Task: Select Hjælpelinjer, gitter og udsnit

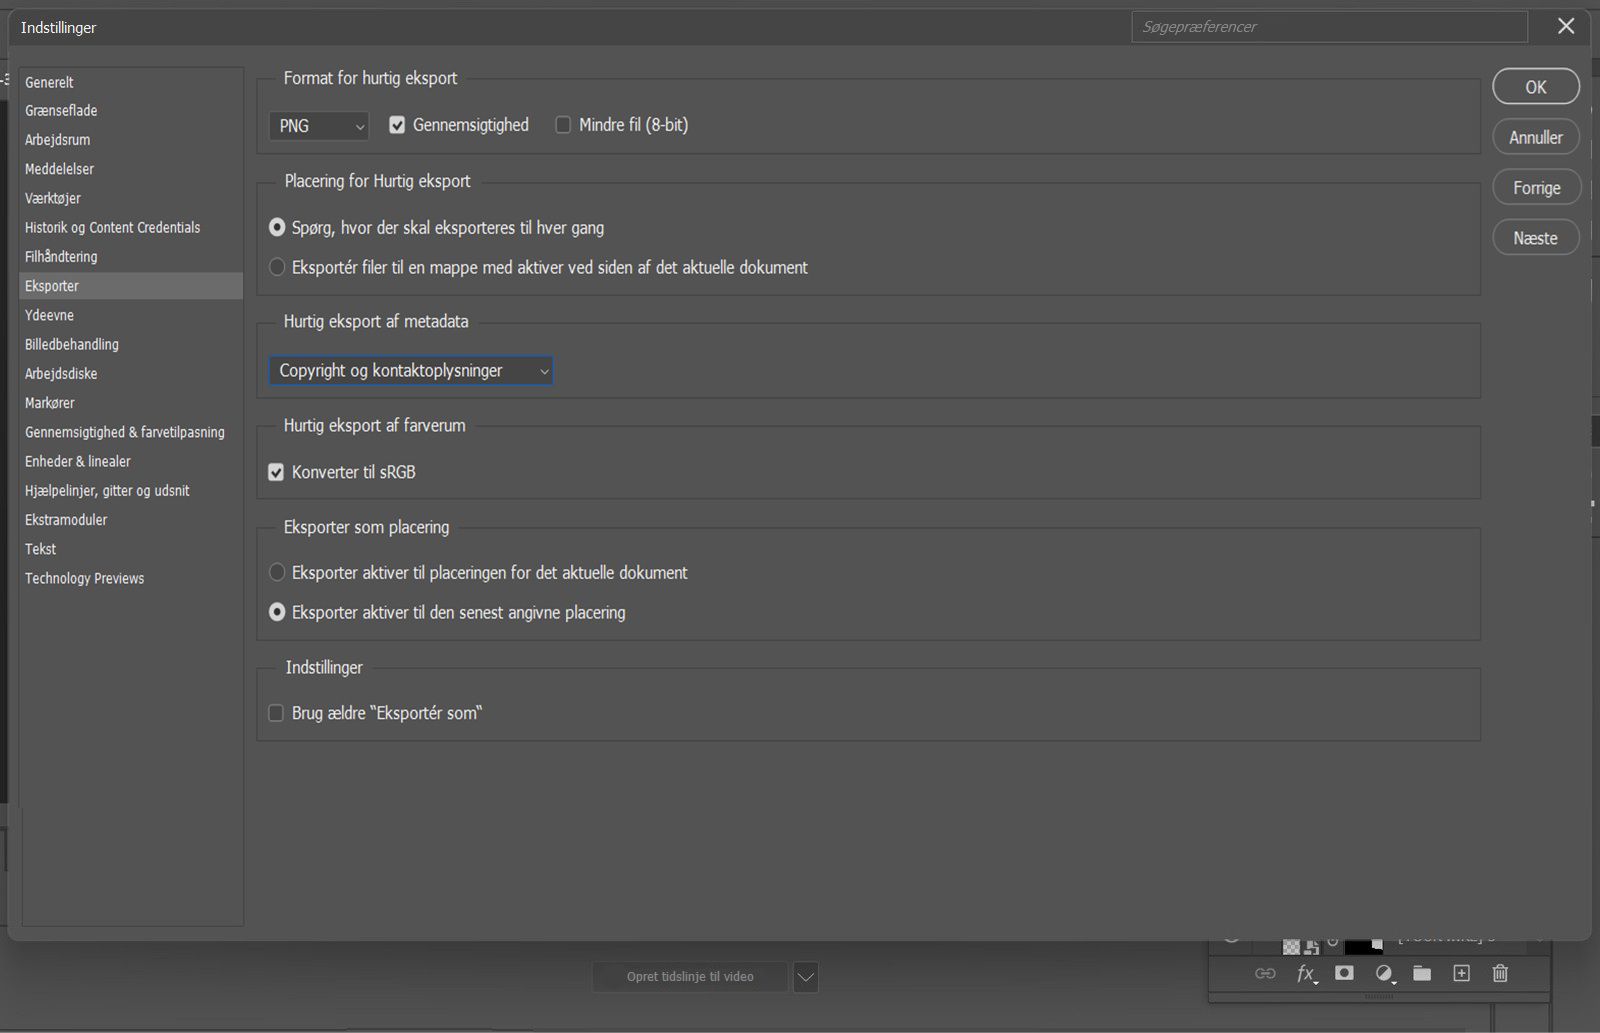Action: tap(131, 491)
